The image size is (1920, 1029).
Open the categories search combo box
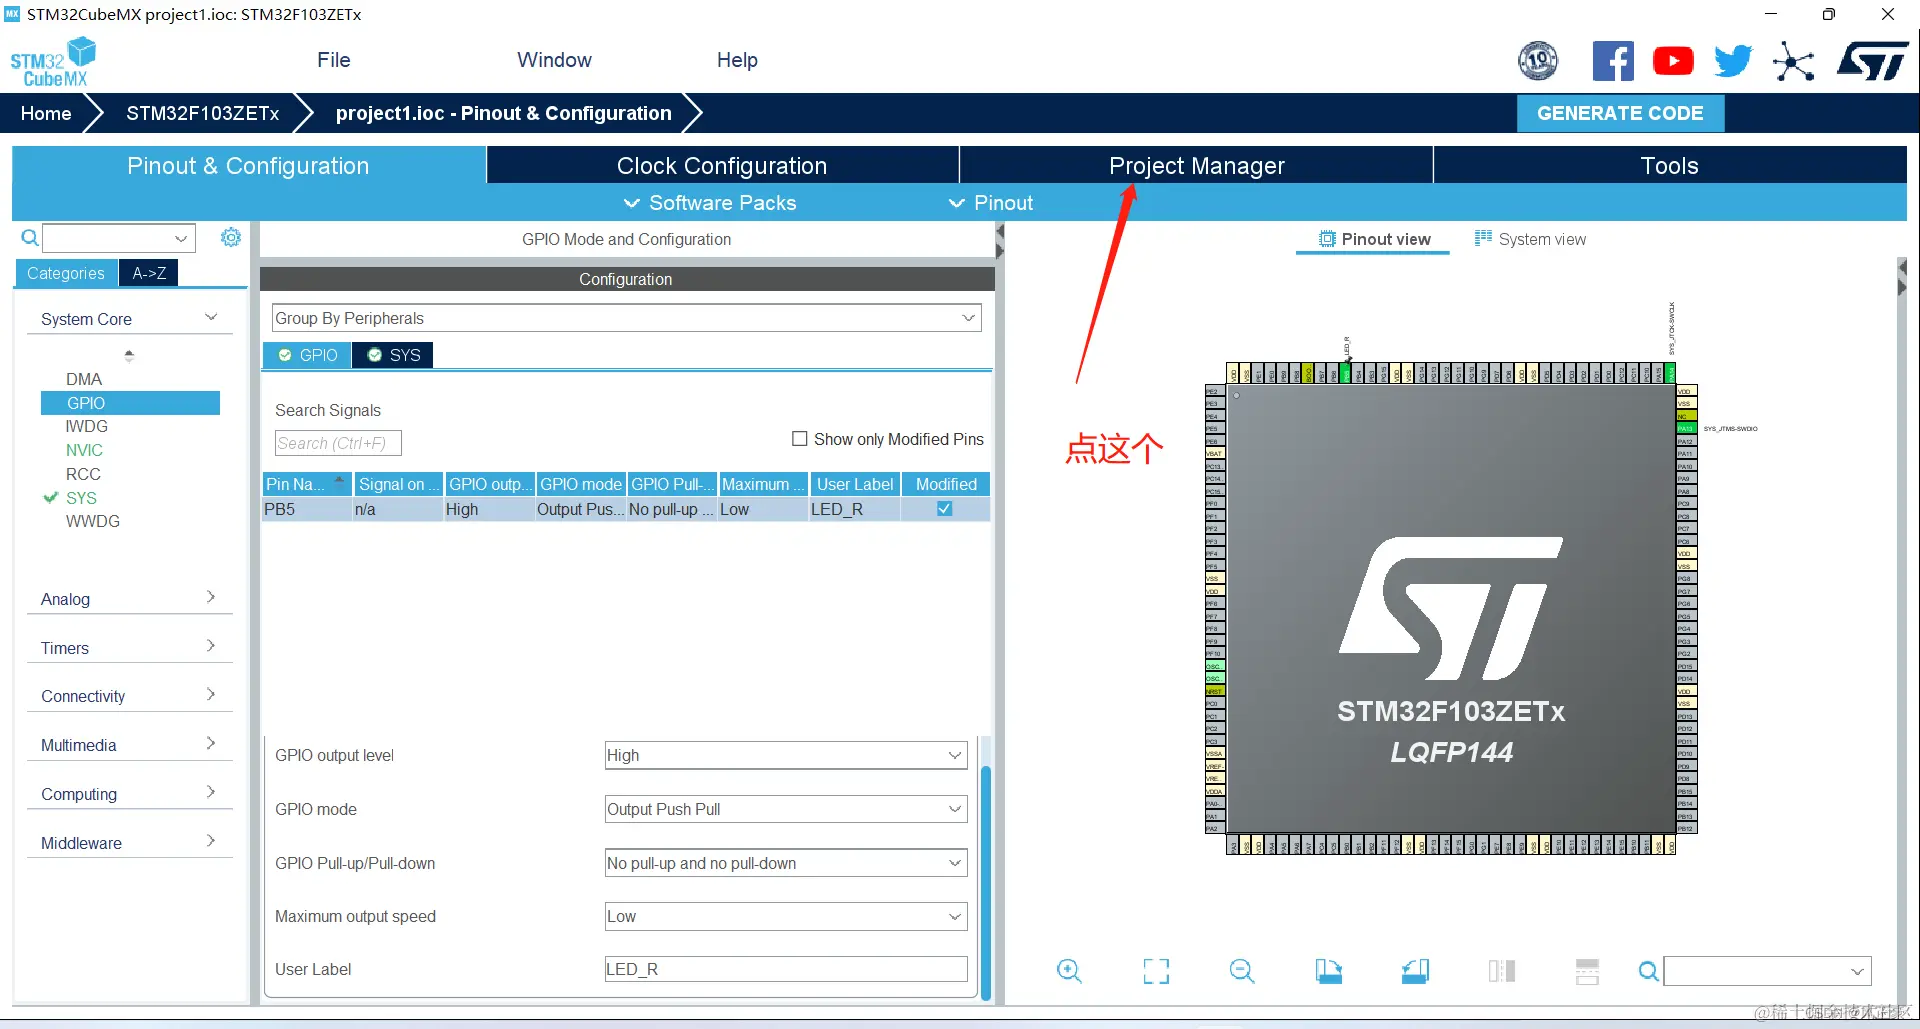(118, 238)
